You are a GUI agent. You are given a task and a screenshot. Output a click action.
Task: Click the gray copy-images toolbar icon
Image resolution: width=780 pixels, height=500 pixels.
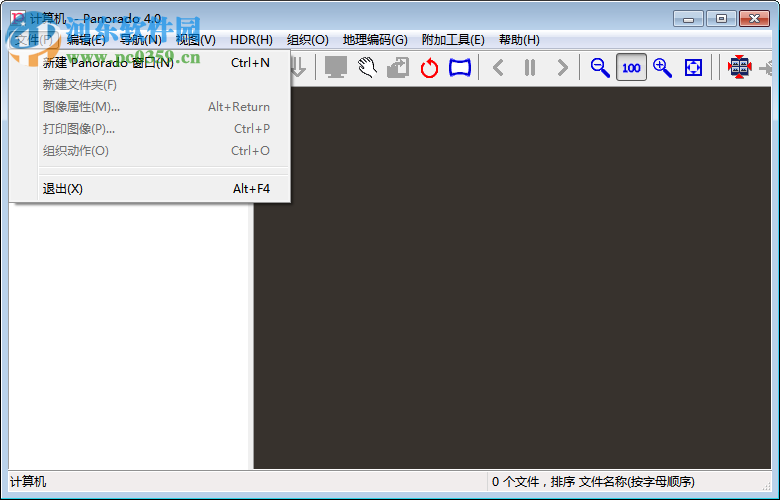pyautogui.click(x=398, y=67)
